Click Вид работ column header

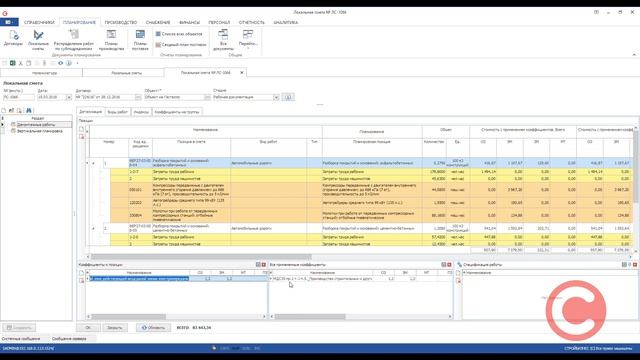(269, 142)
